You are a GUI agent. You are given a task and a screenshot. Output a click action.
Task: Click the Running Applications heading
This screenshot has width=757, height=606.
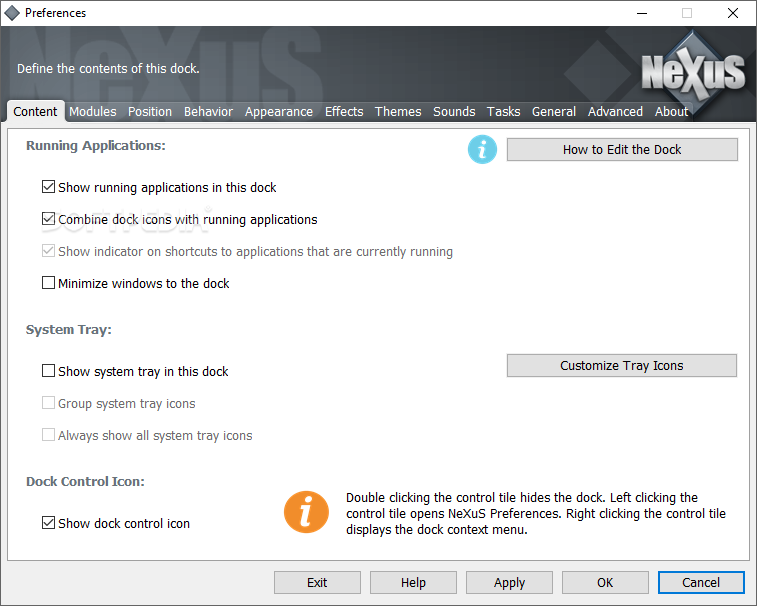click(96, 145)
